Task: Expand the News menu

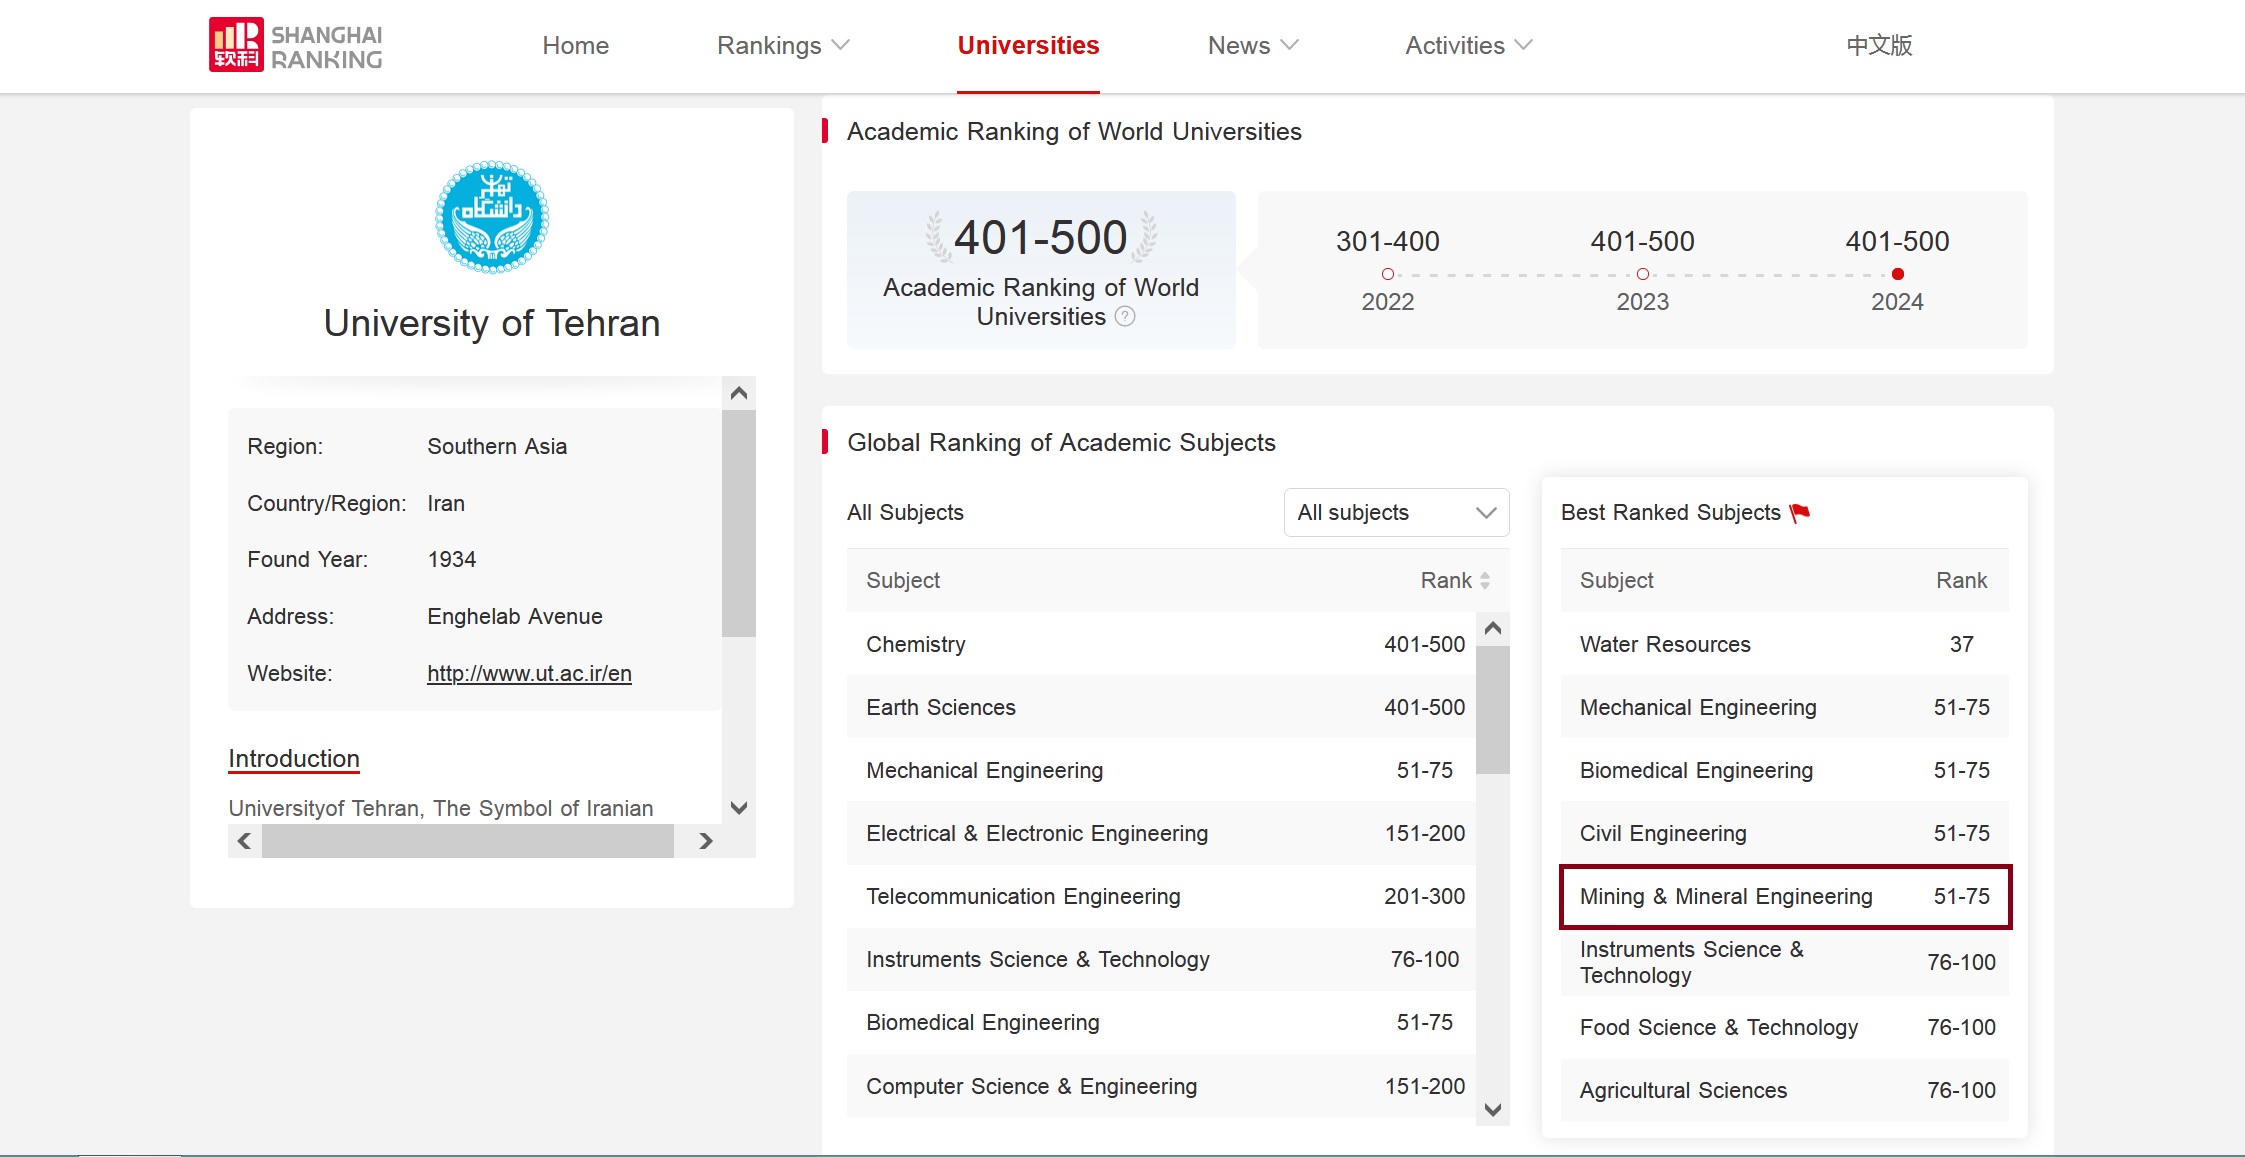Action: tap(1253, 45)
